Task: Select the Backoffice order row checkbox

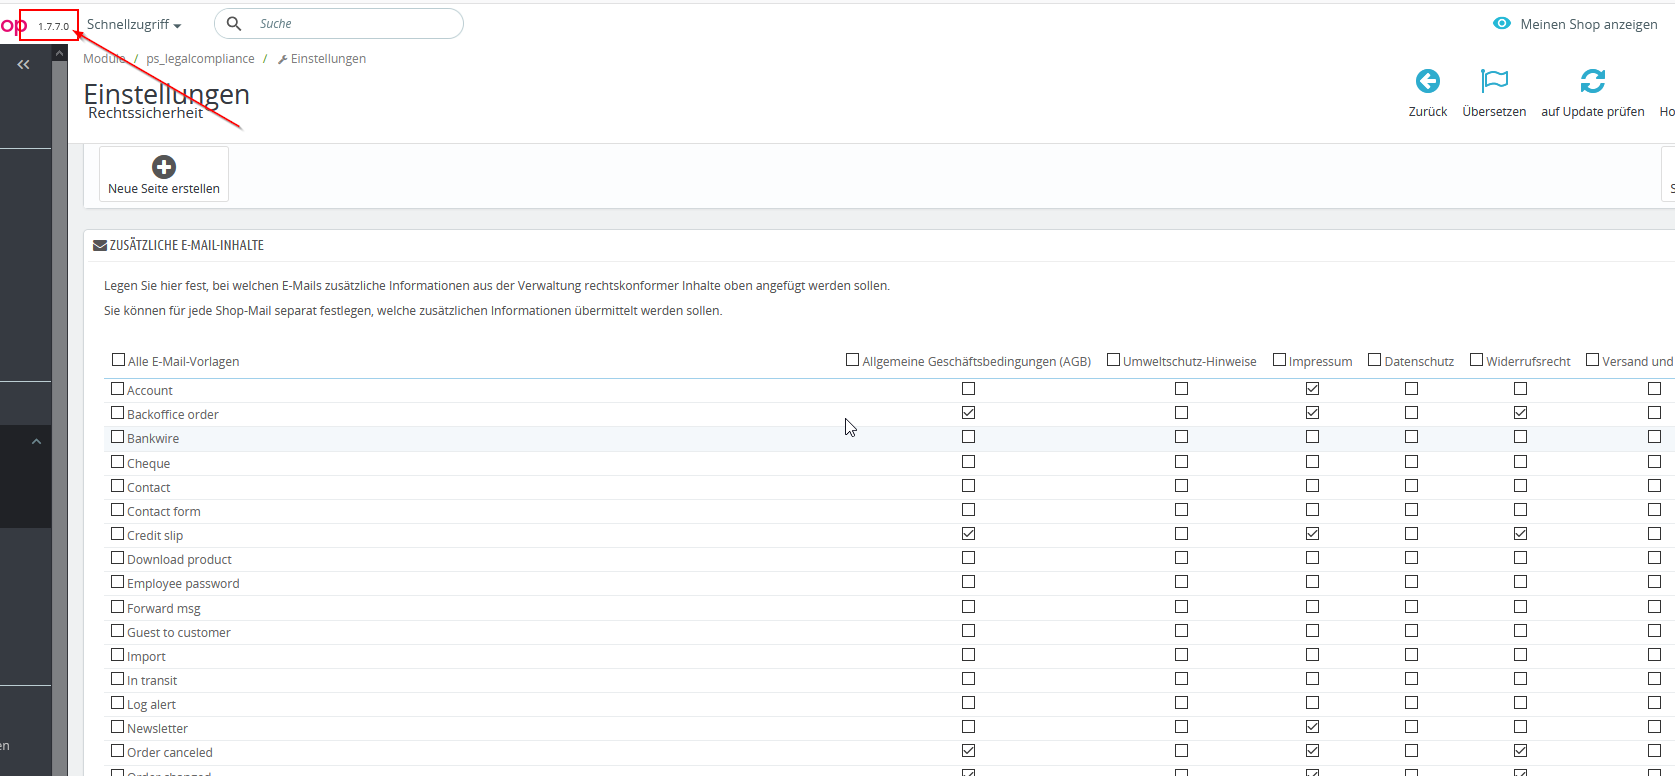Action: coord(118,413)
